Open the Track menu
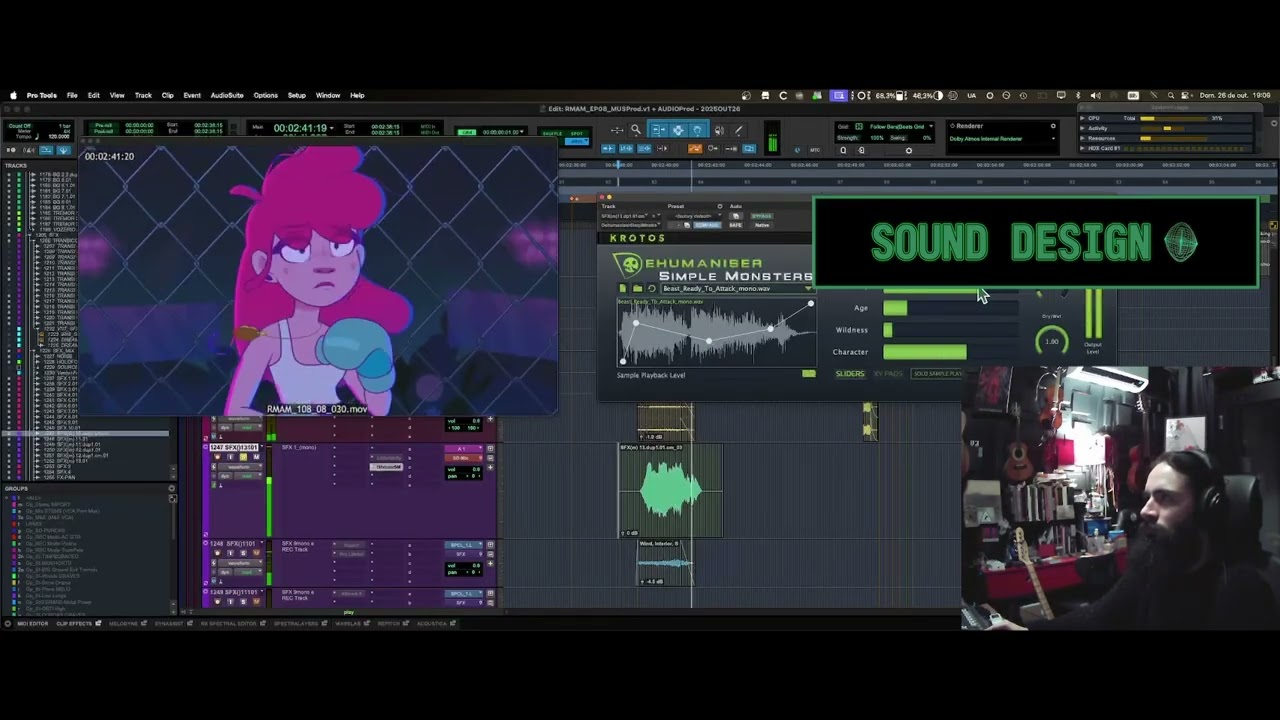 (x=143, y=95)
